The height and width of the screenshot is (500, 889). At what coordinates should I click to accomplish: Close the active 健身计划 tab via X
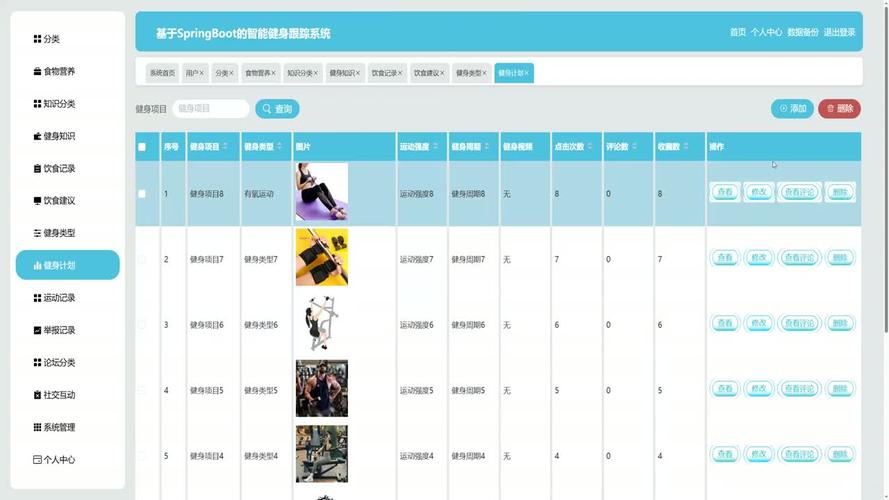point(527,73)
